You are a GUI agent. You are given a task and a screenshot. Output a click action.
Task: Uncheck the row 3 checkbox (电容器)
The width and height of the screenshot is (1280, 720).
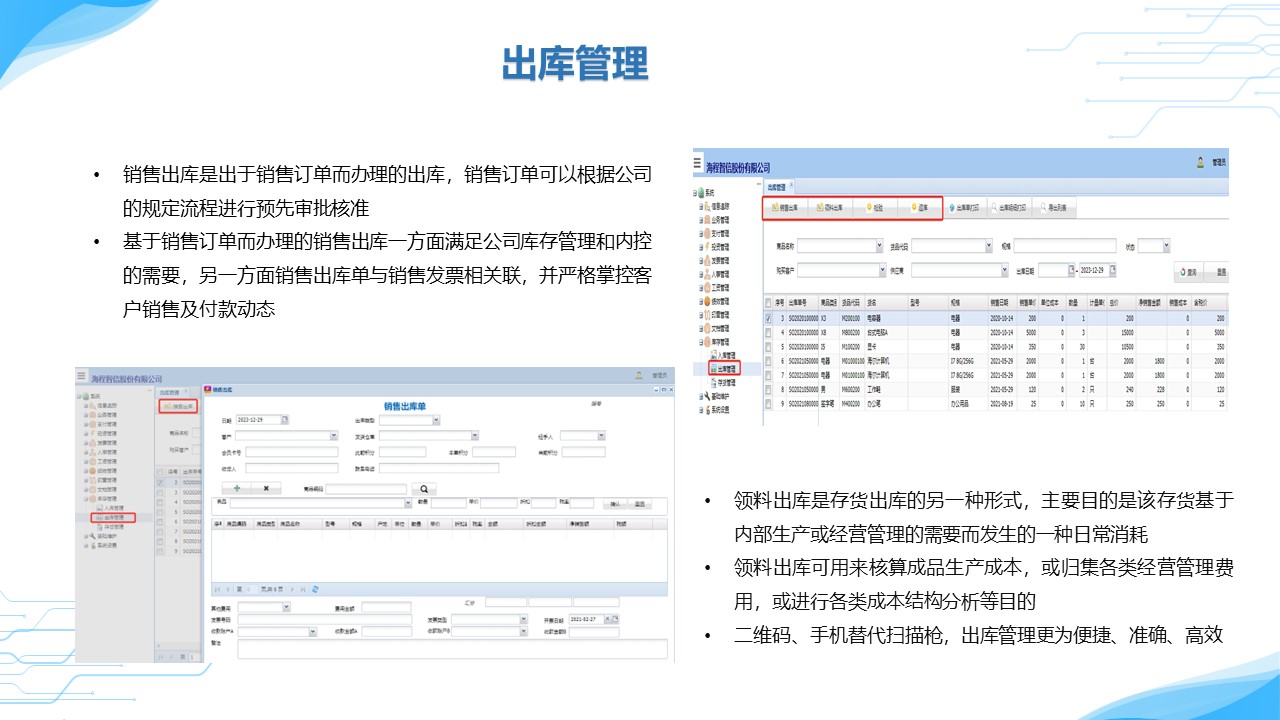point(768,318)
